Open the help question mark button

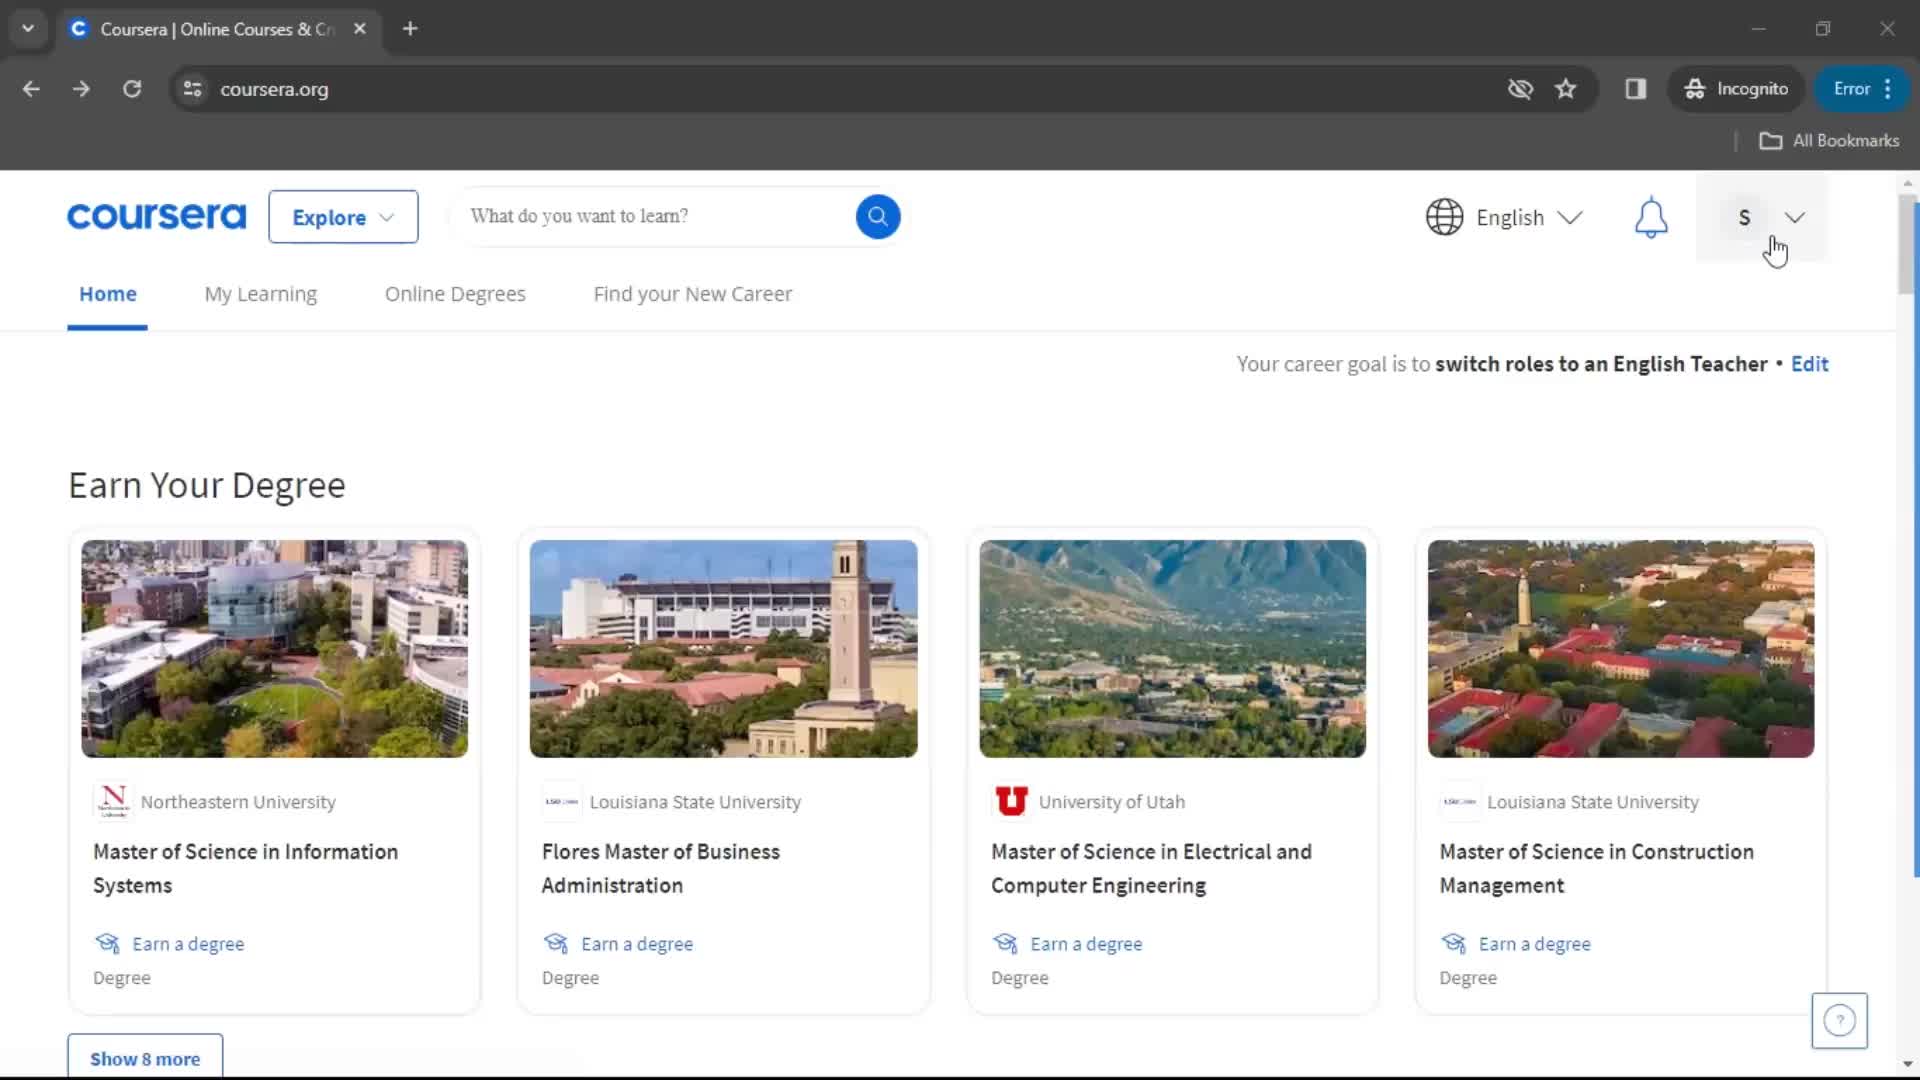point(1839,1020)
